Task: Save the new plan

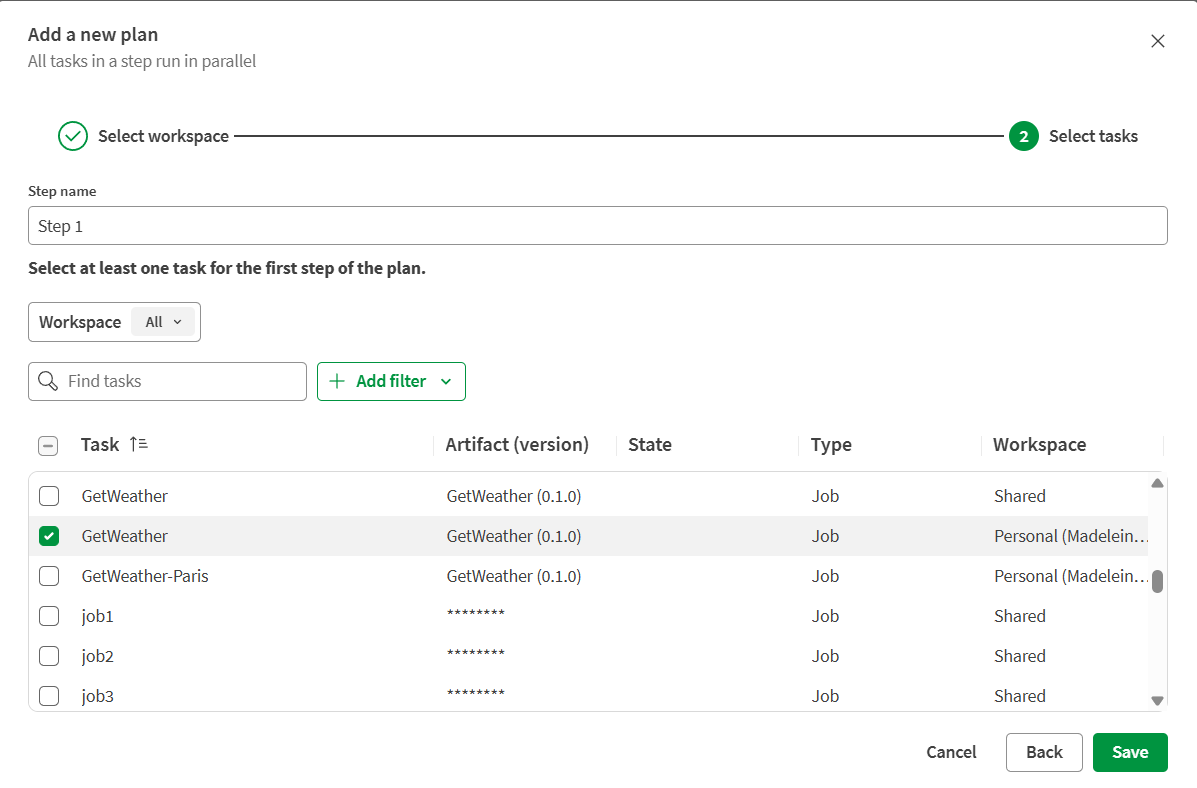Action: (1130, 752)
